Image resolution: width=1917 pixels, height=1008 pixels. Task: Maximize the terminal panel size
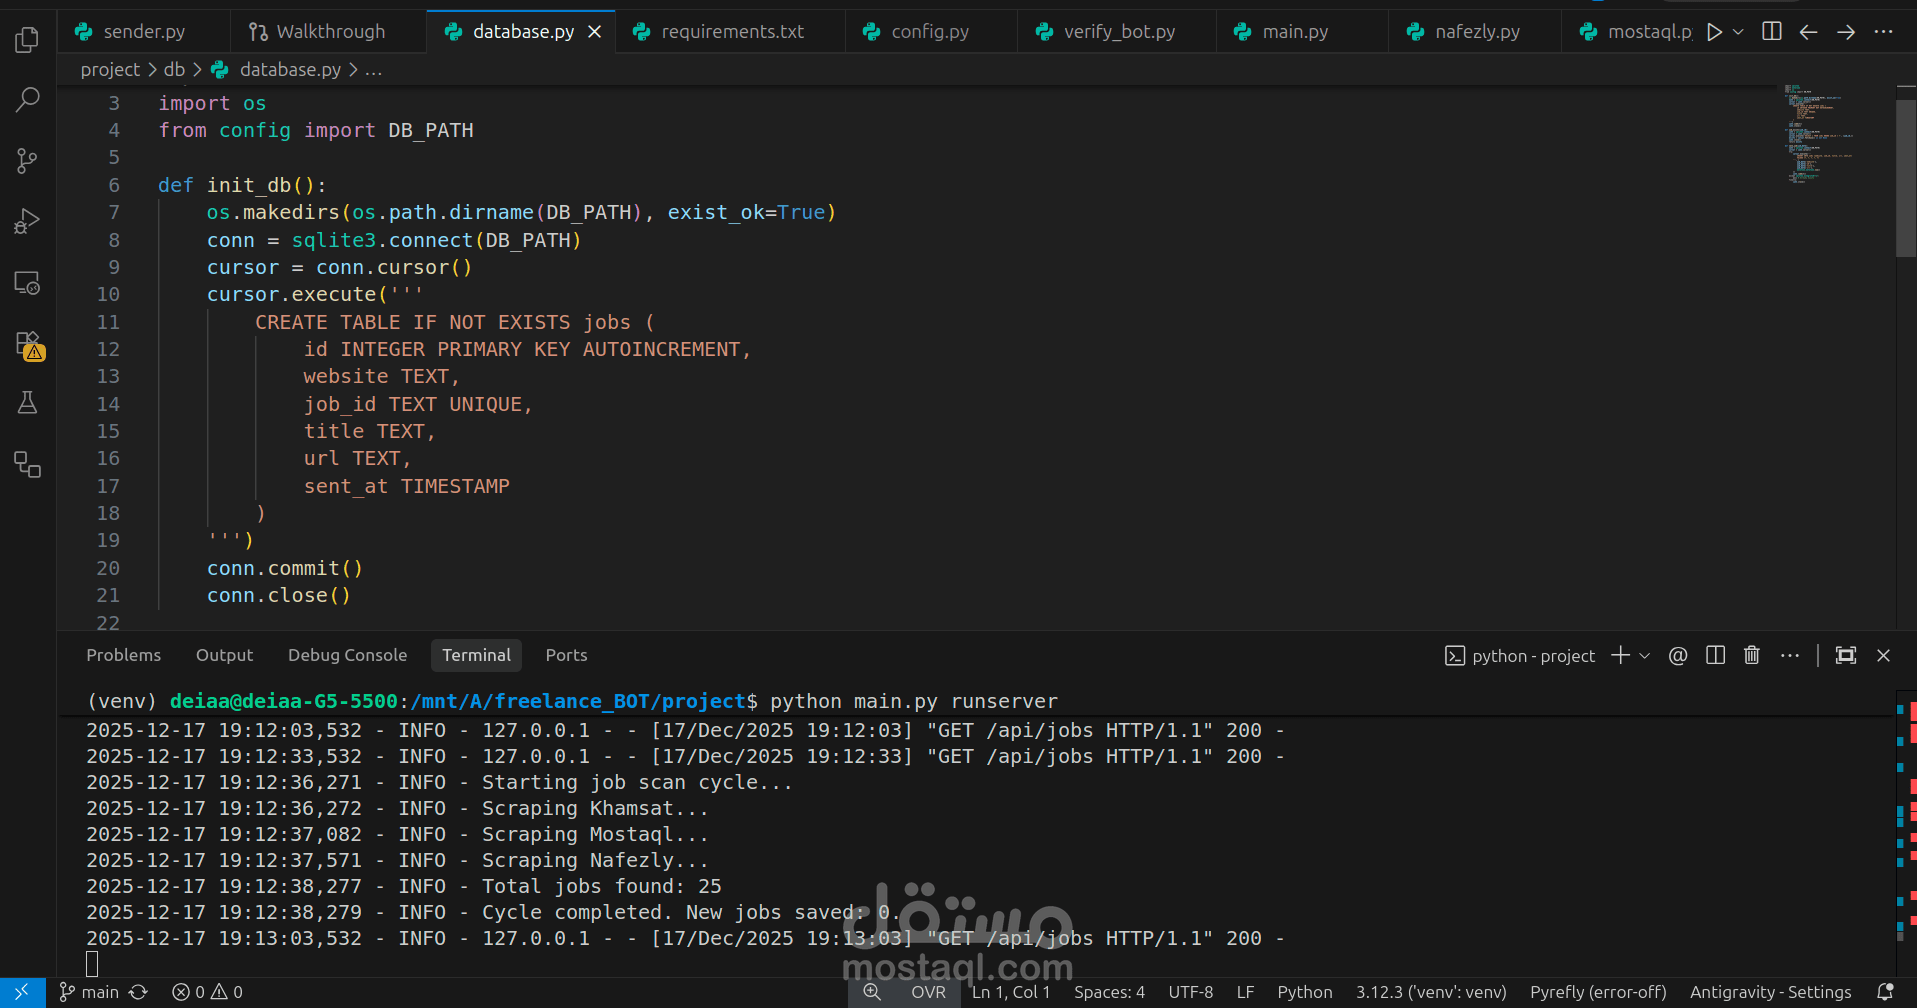tap(1846, 655)
